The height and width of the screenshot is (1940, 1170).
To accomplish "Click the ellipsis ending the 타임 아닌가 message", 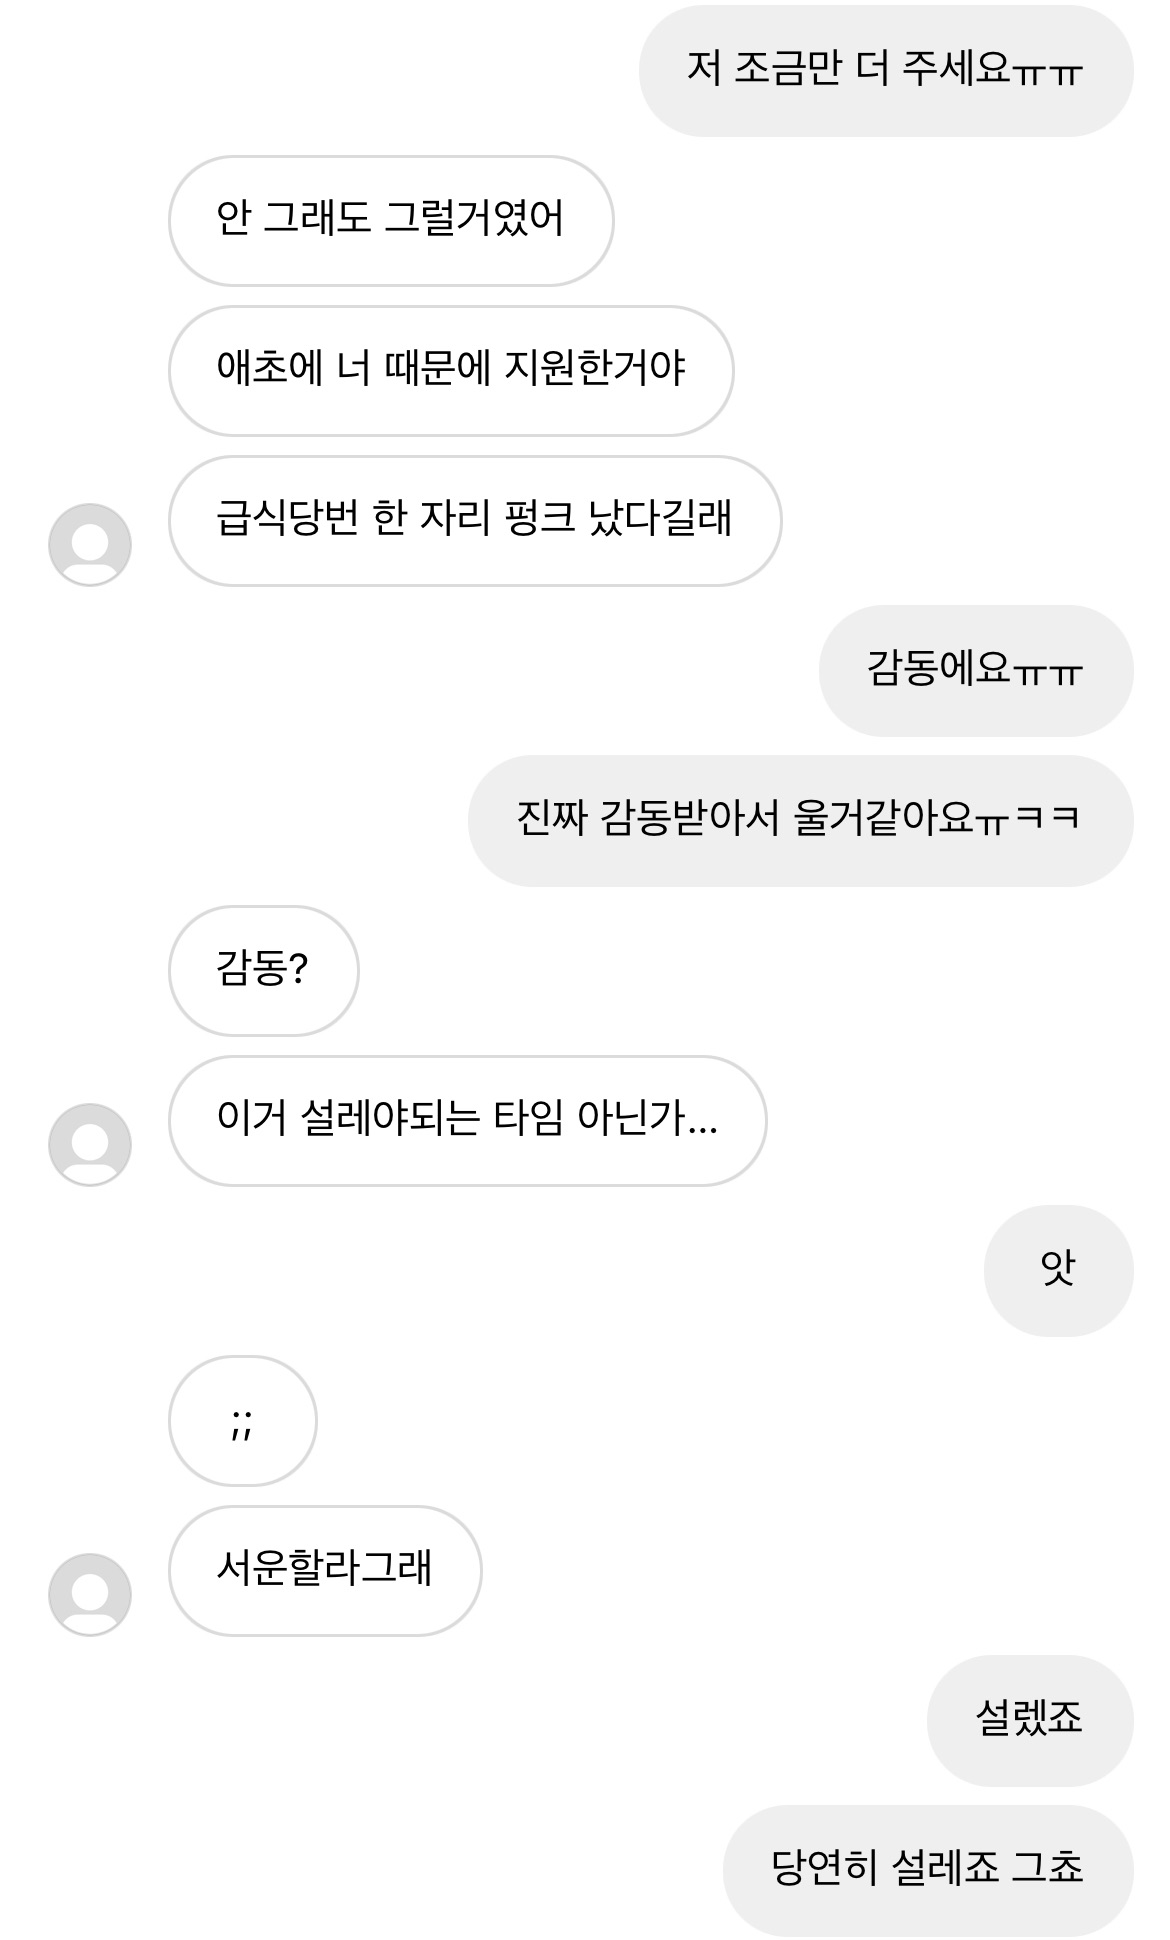I will (x=703, y=1130).
